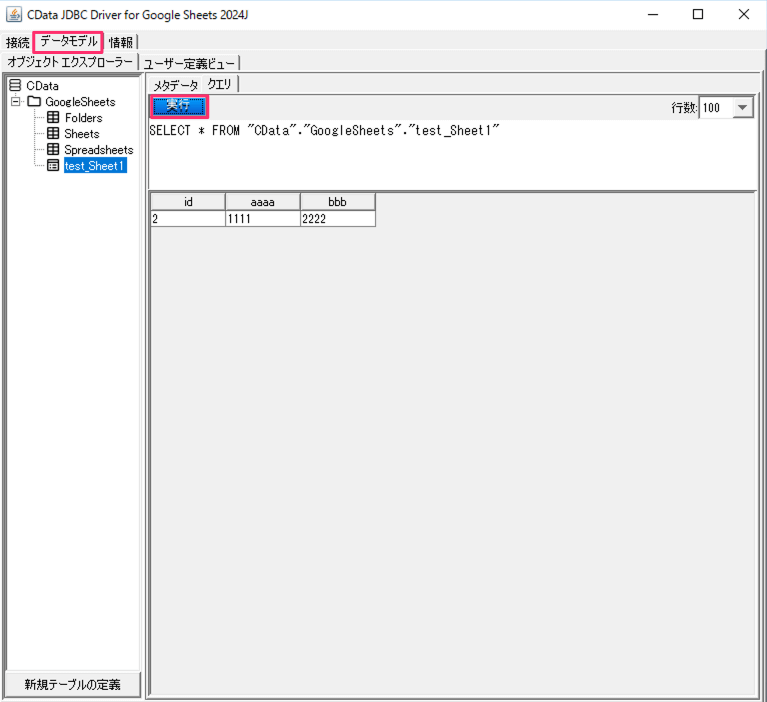Switch to the 接続 tab
The width and height of the screenshot is (767, 702).
18,43
